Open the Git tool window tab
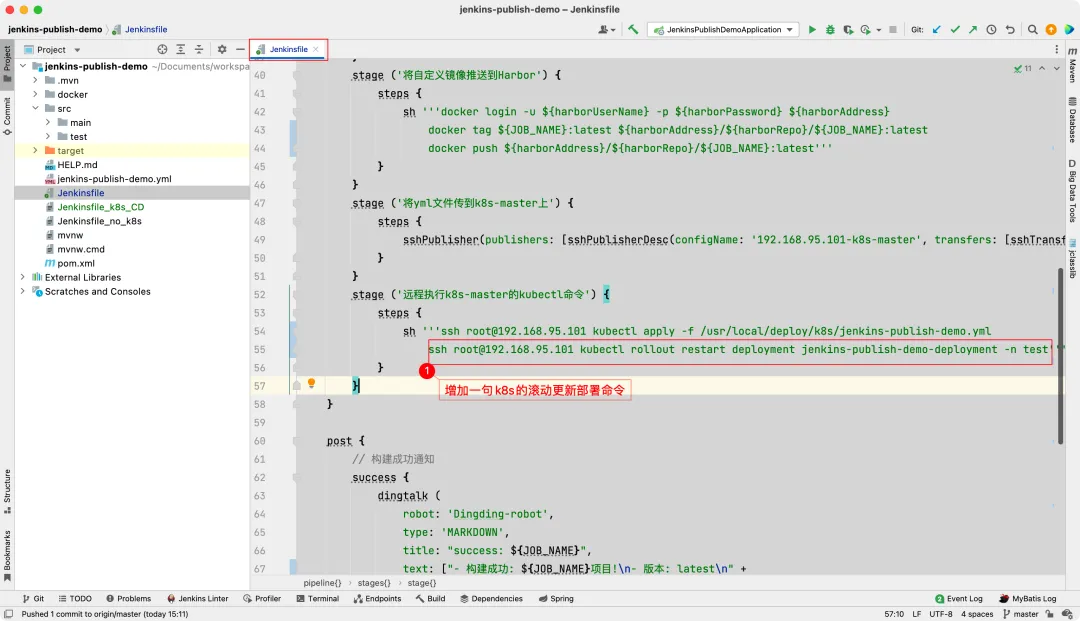The width and height of the screenshot is (1080, 621). tap(33, 598)
